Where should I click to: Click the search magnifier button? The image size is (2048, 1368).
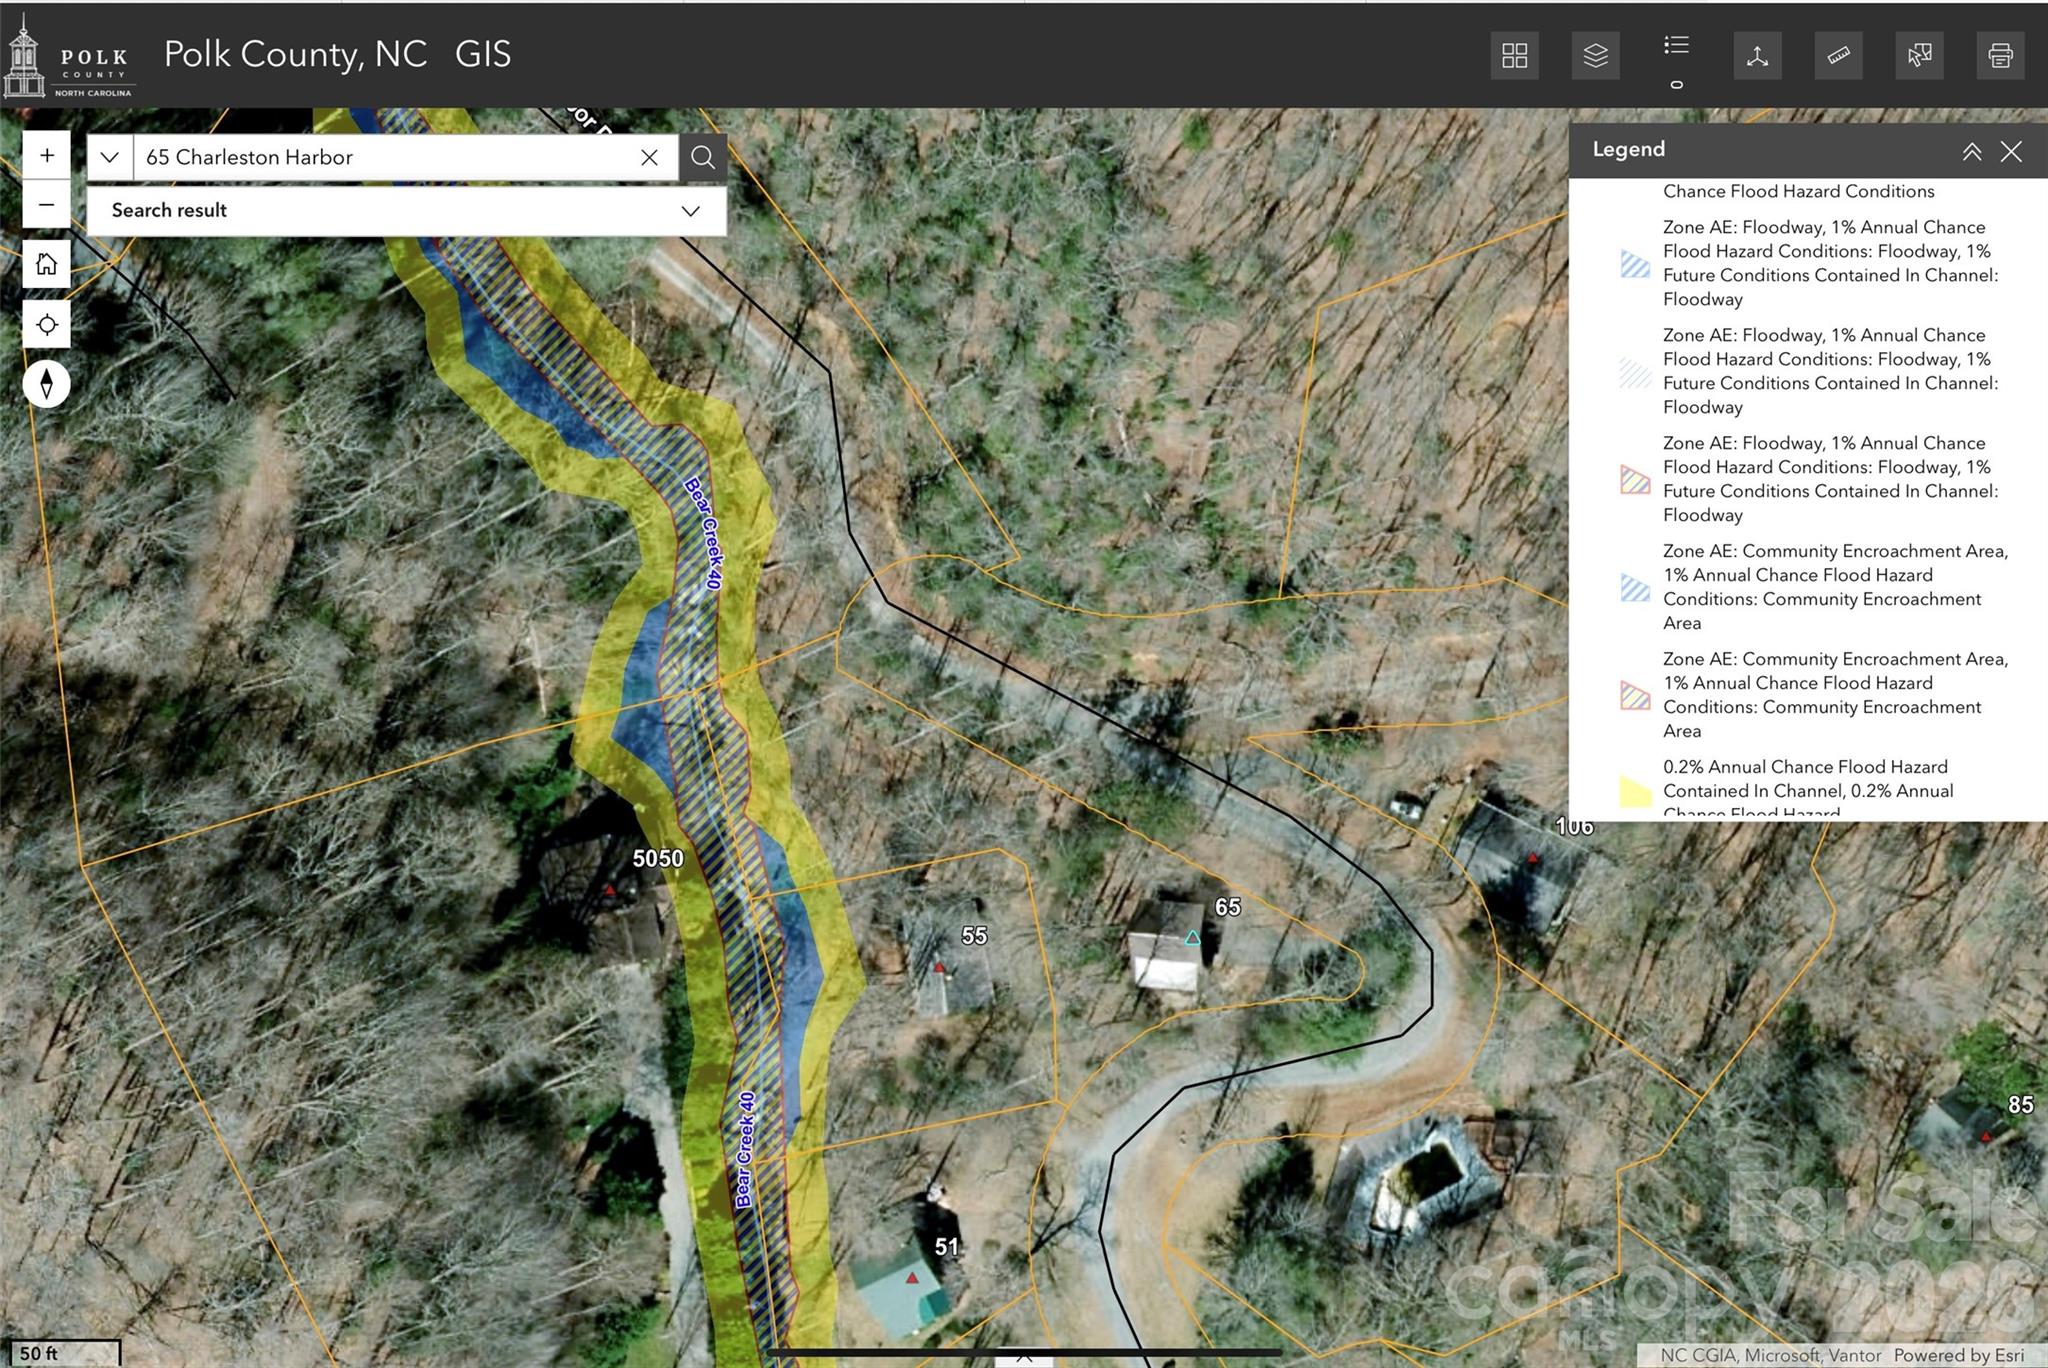(x=703, y=157)
